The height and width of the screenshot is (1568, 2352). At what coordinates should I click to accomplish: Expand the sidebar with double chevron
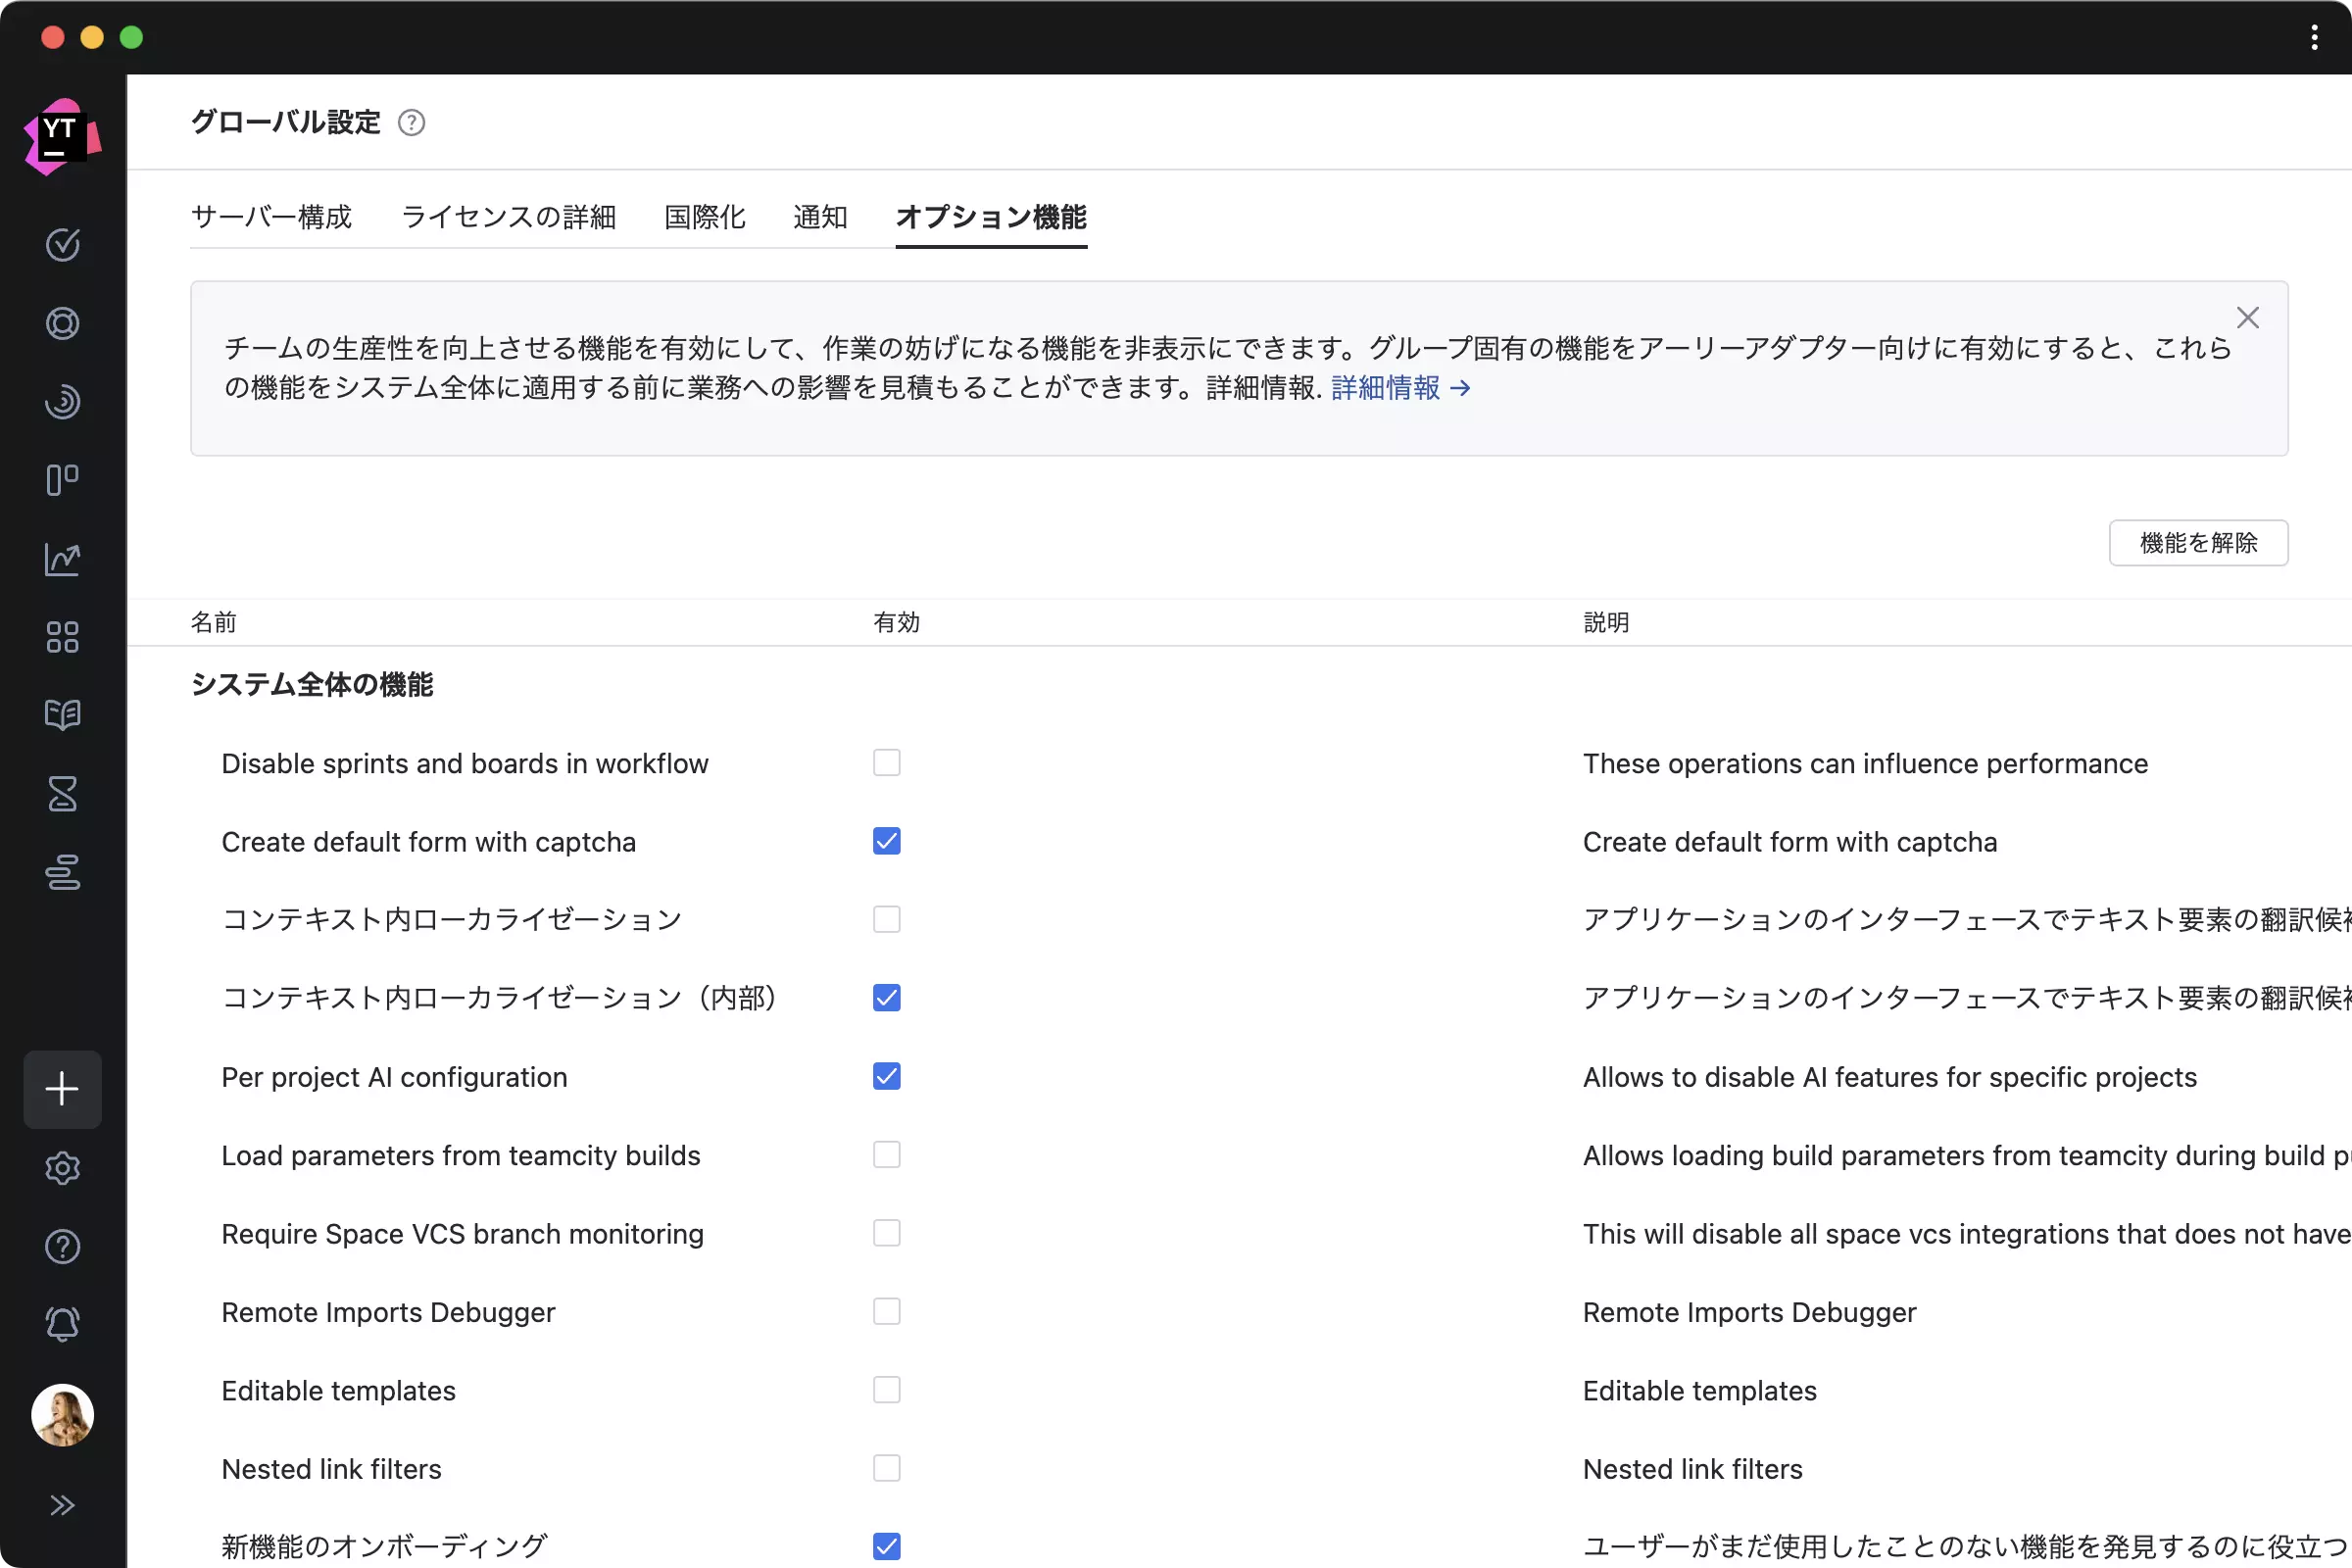coord(62,1505)
